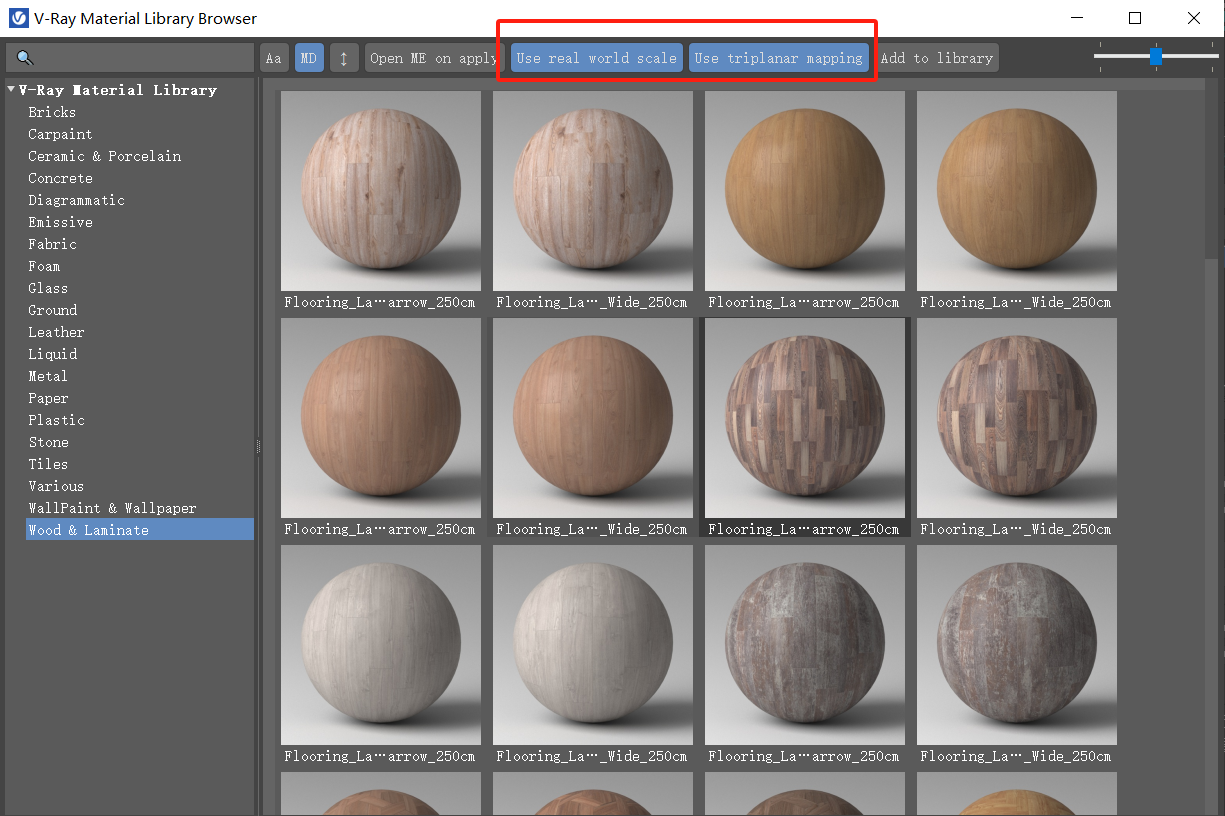The height and width of the screenshot is (816, 1225).
Task: Collapse the V-Ray Material Library tree
Action: coord(11,90)
